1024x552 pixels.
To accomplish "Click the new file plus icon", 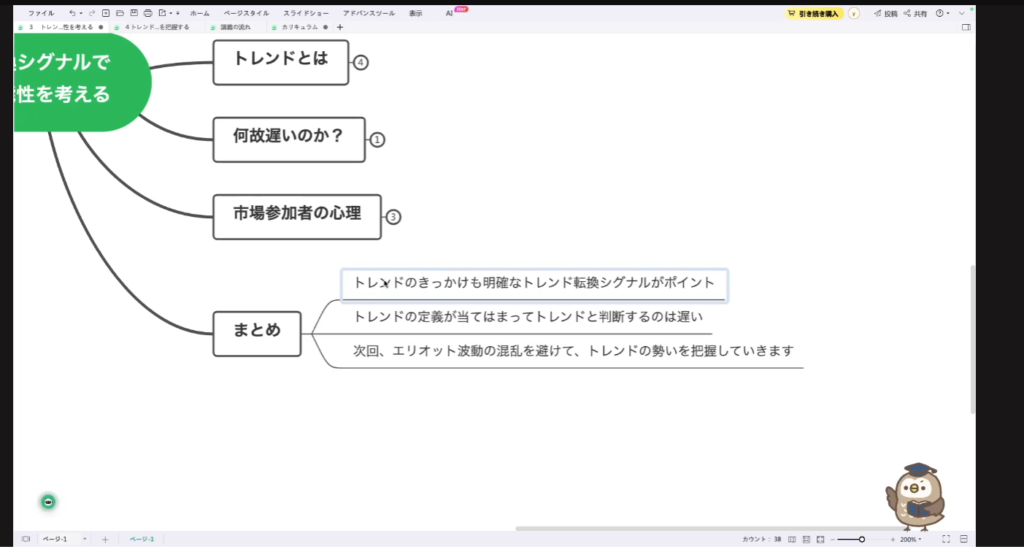I will pyautogui.click(x=105, y=13).
